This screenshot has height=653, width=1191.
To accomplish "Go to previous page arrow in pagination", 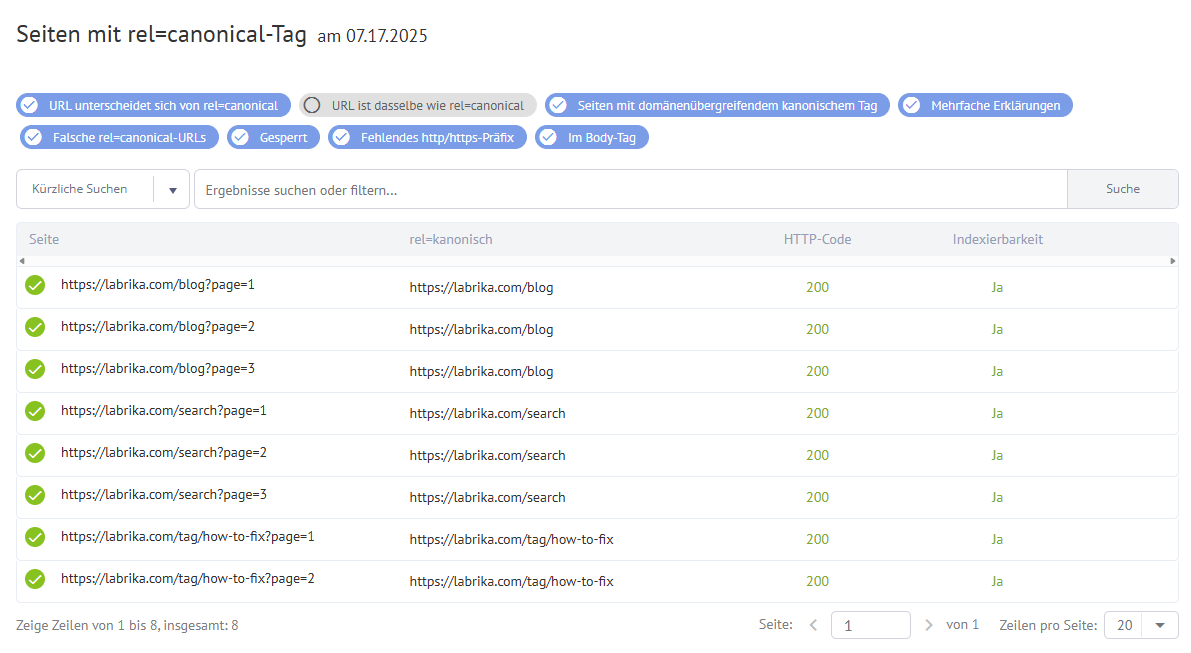I will 813,625.
